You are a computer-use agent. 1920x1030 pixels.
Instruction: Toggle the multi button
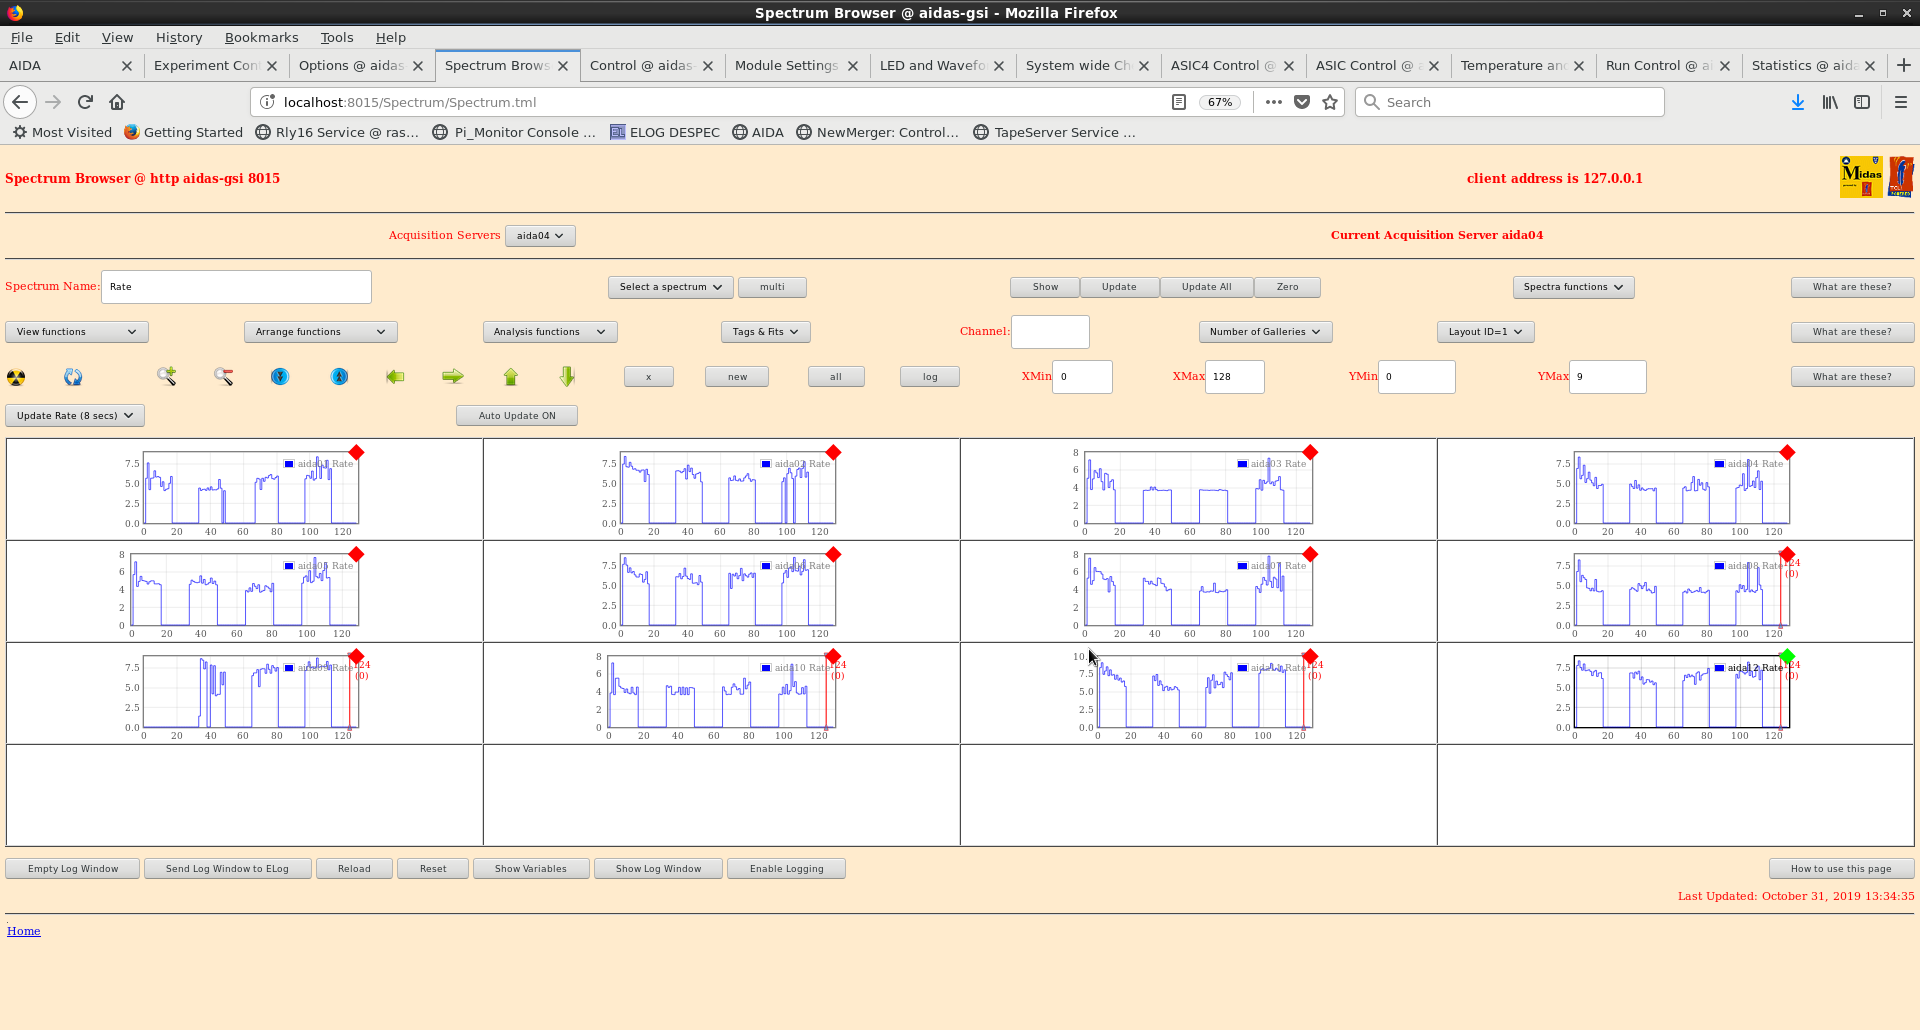tap(772, 287)
